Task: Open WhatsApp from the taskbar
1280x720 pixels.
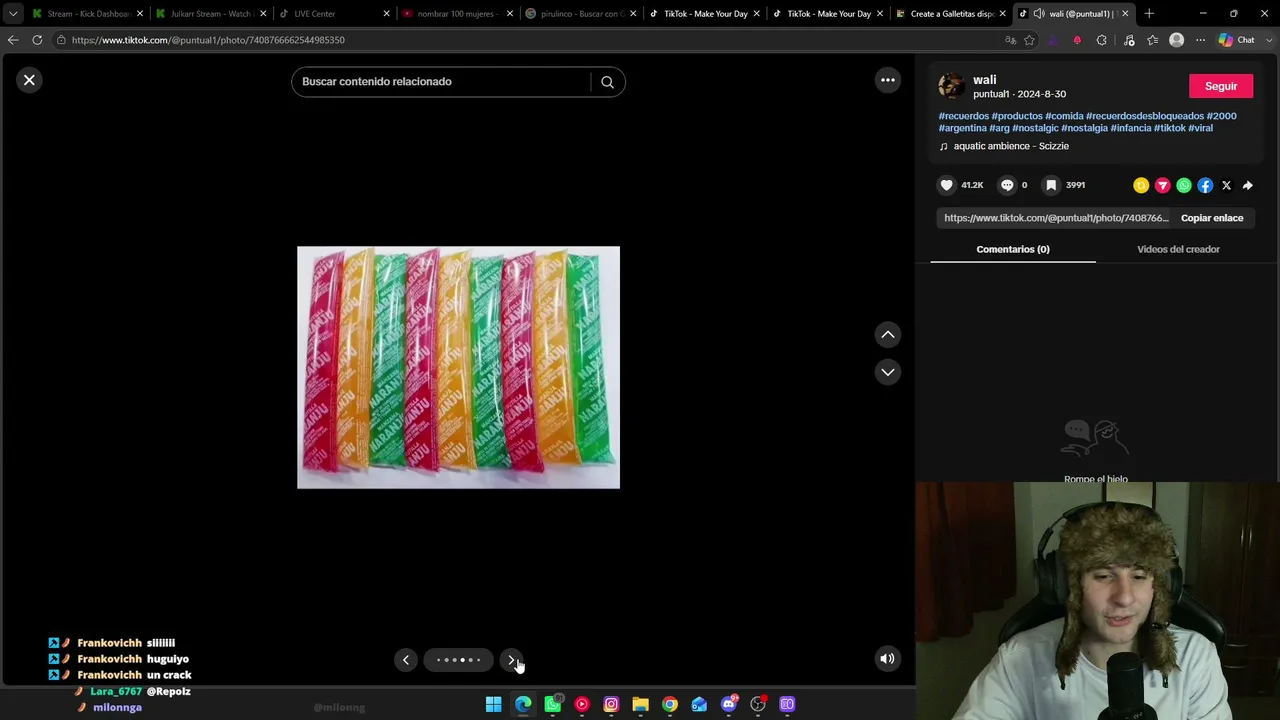Action: 553,704
